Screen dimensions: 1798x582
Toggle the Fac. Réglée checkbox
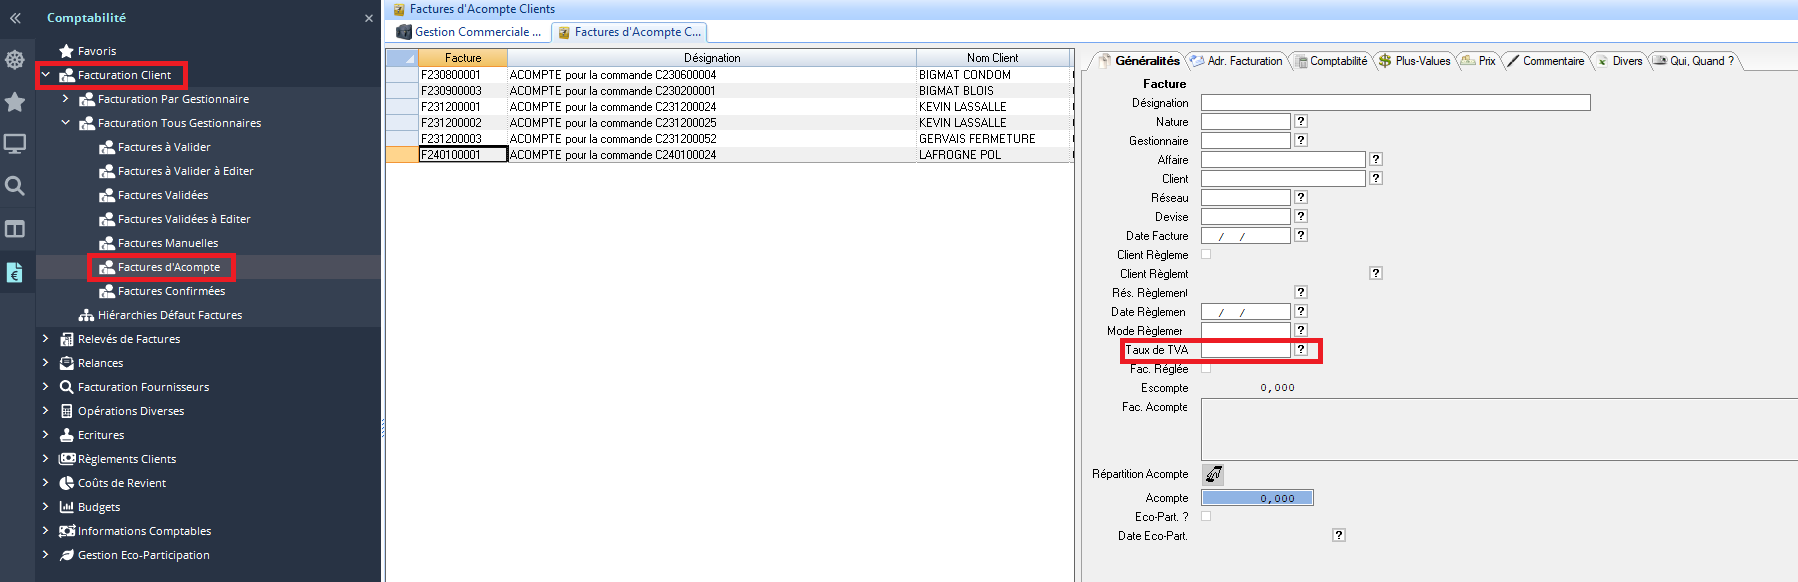[x=1206, y=369]
